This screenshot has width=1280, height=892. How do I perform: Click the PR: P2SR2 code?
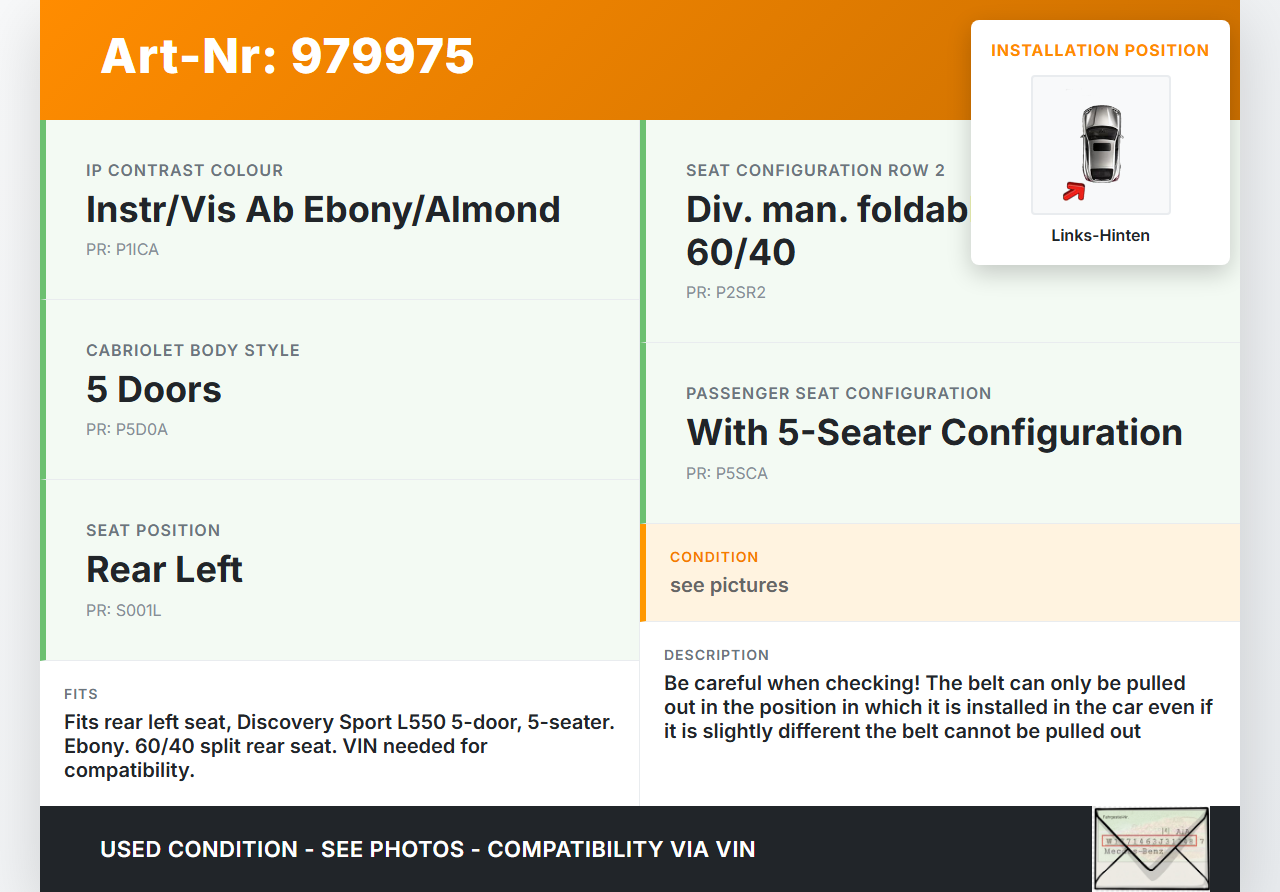pos(726,293)
